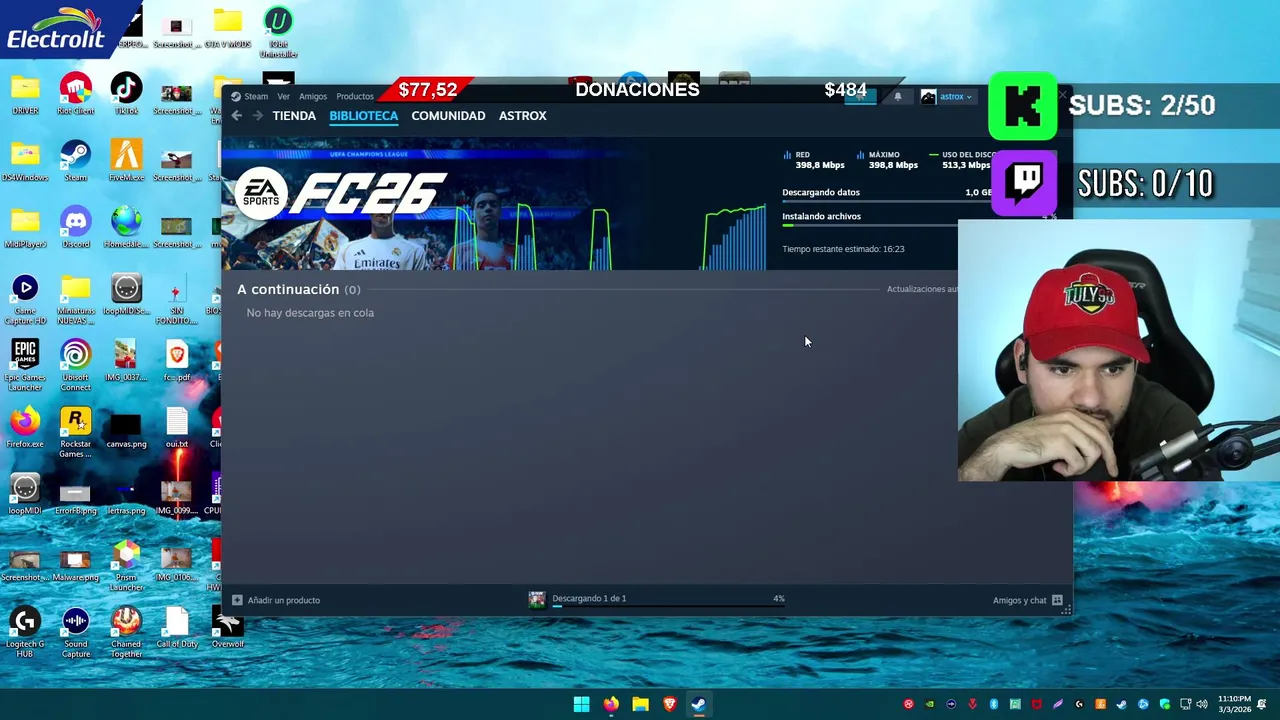Screen dimensions: 1280x720
Task: Switch to the BIBLIOTECA tab
Action: (364, 116)
